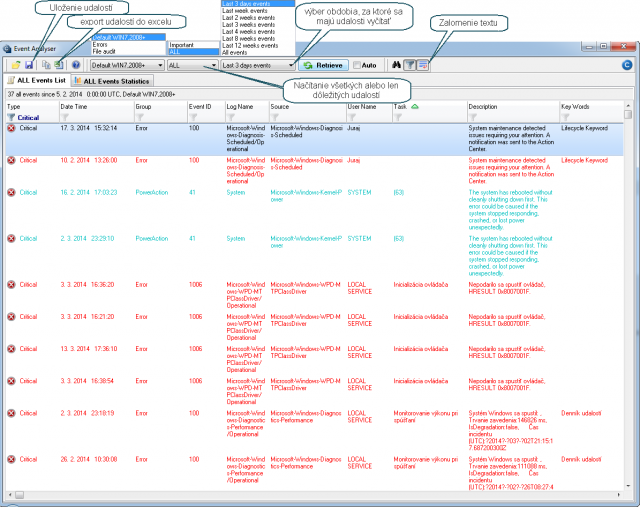Click Juraj user name in 17. 3. 2014 row
Viewport: 640px width, 507px height.
pyautogui.click(x=353, y=128)
